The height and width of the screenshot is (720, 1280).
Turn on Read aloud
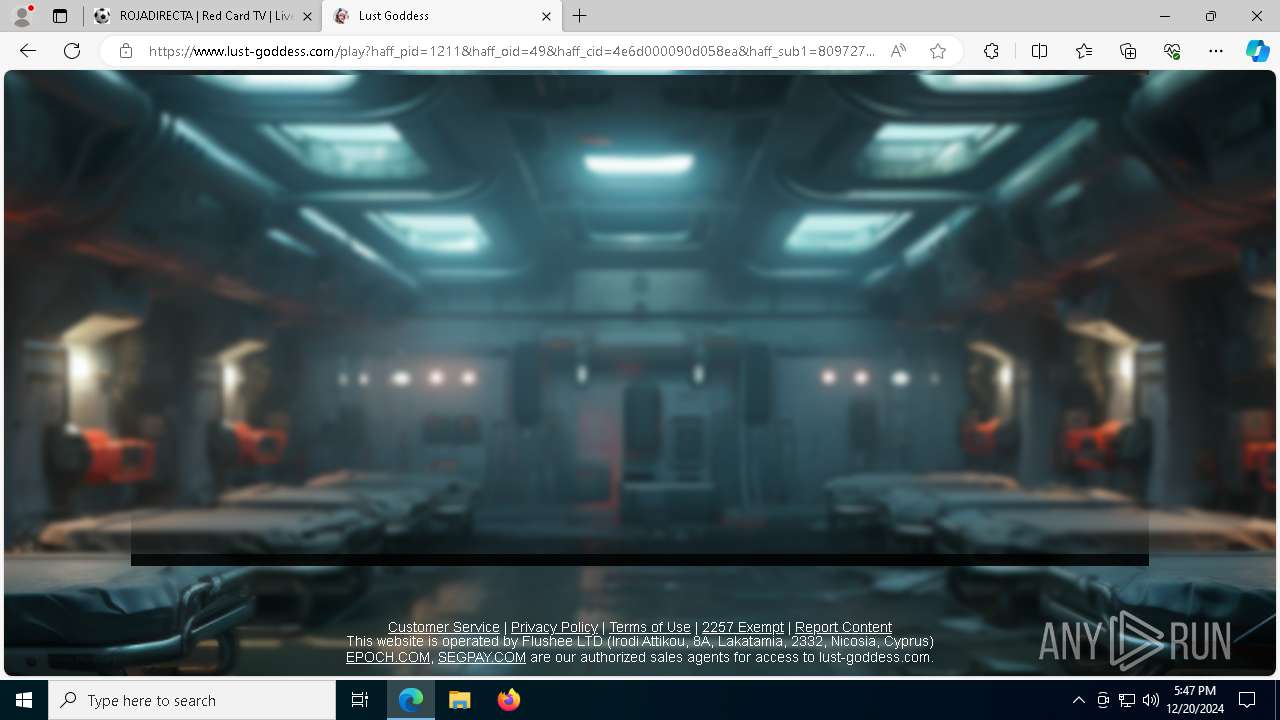point(898,51)
